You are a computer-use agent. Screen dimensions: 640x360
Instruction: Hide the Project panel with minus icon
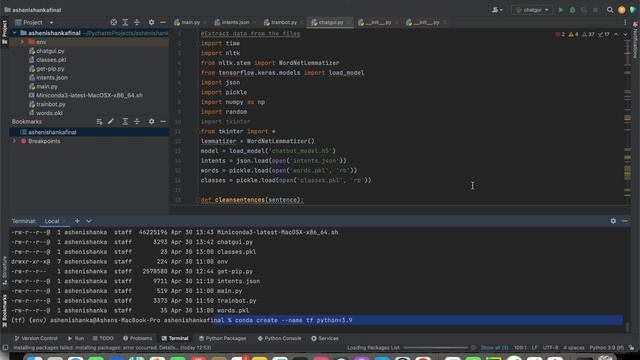click(163, 22)
